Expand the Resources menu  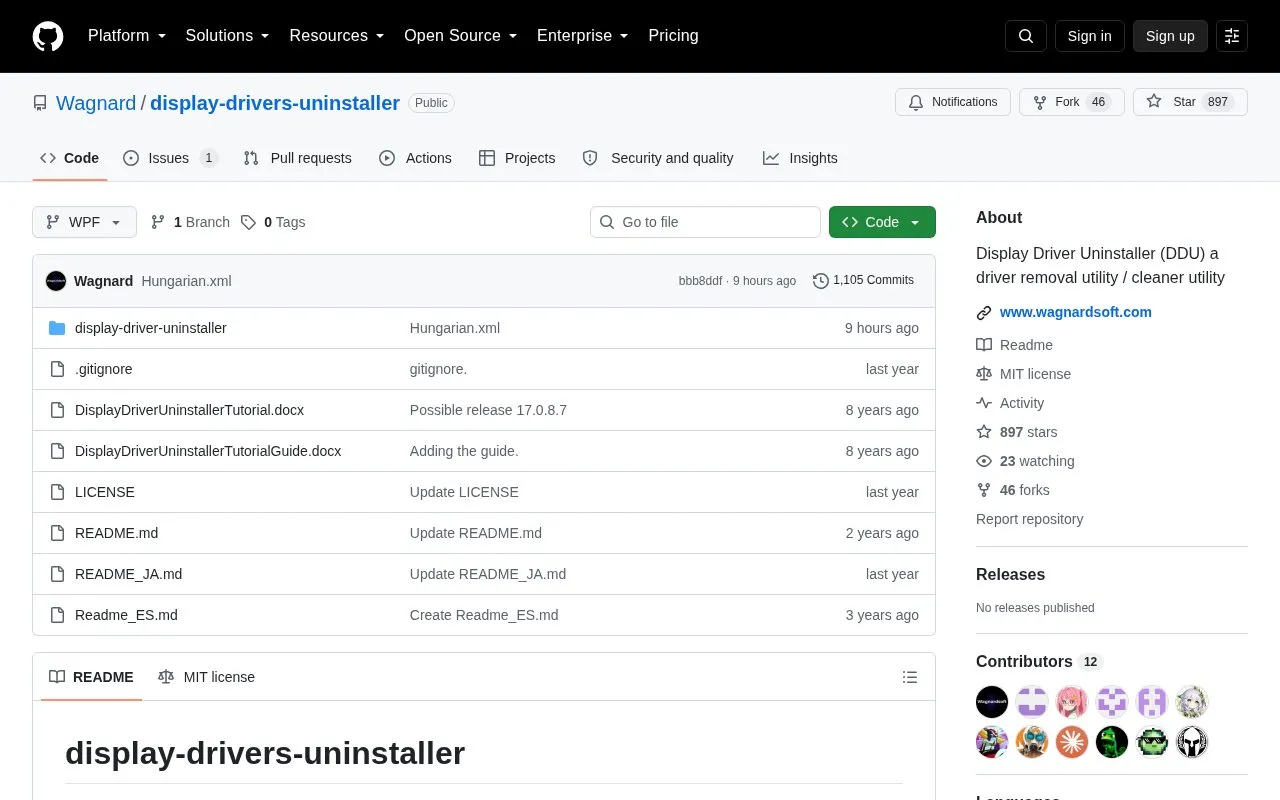coord(337,36)
